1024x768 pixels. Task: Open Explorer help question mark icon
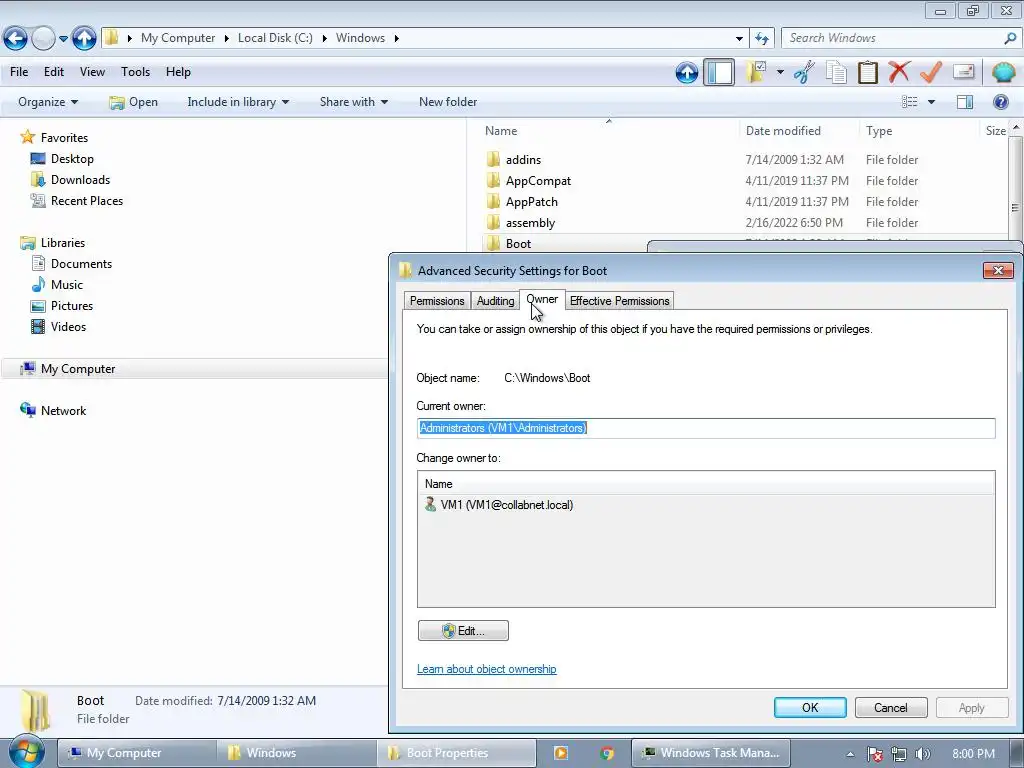tap(1000, 102)
